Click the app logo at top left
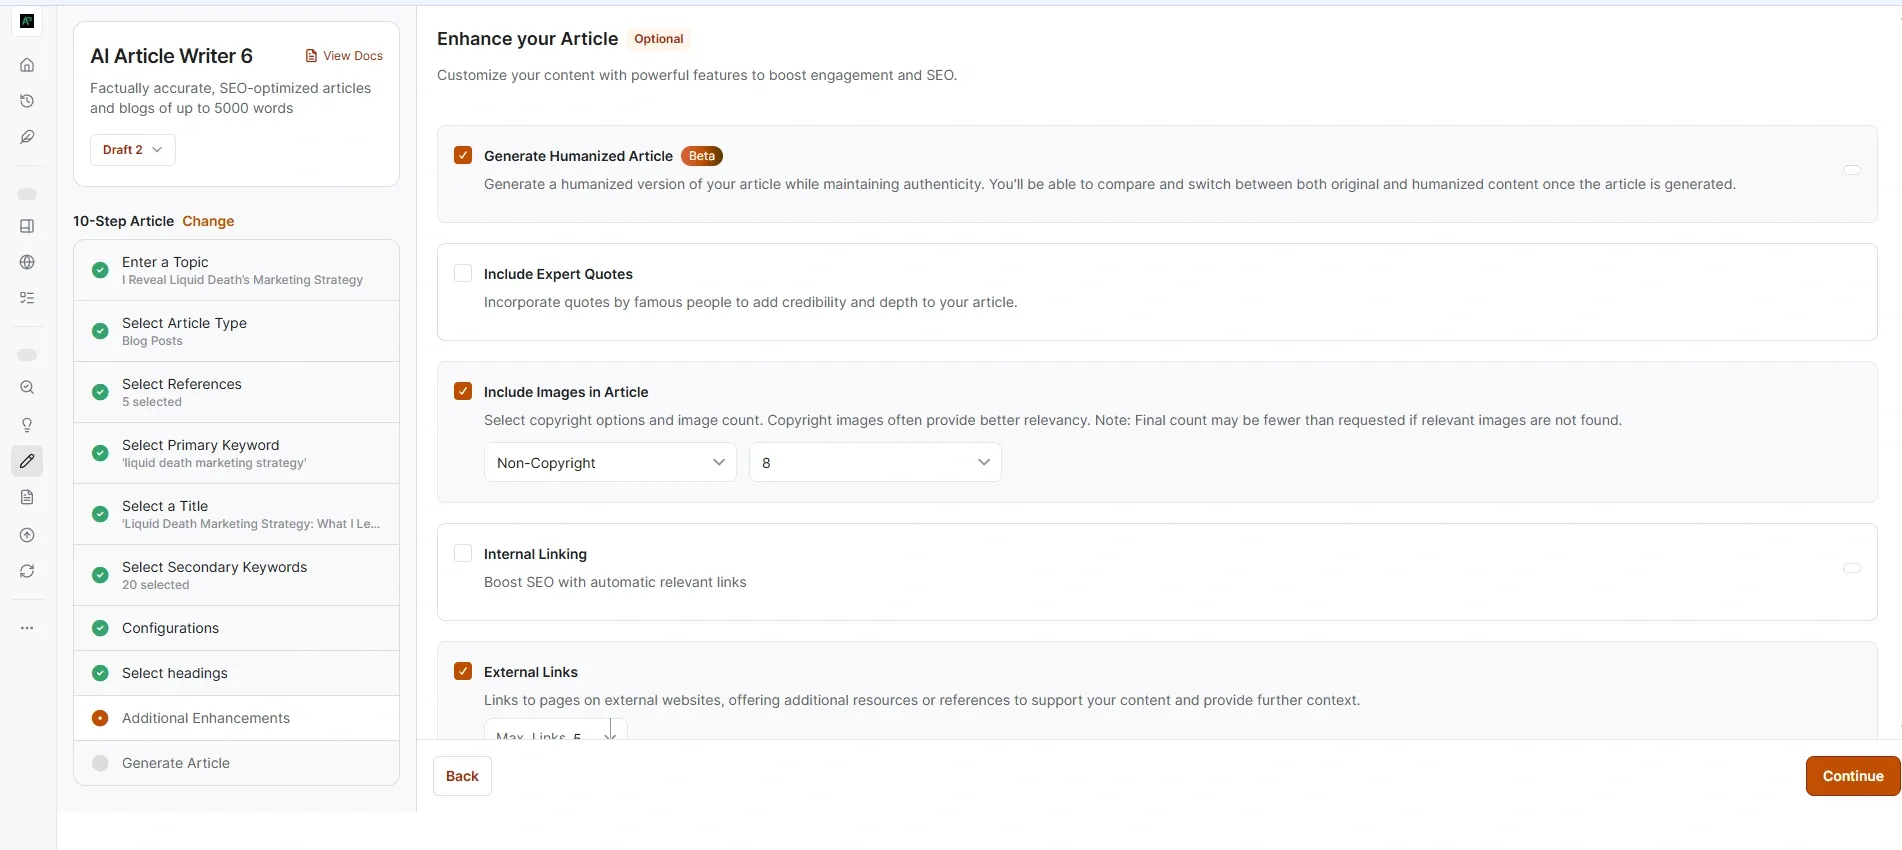The height and width of the screenshot is (850, 1902). pos(27,20)
